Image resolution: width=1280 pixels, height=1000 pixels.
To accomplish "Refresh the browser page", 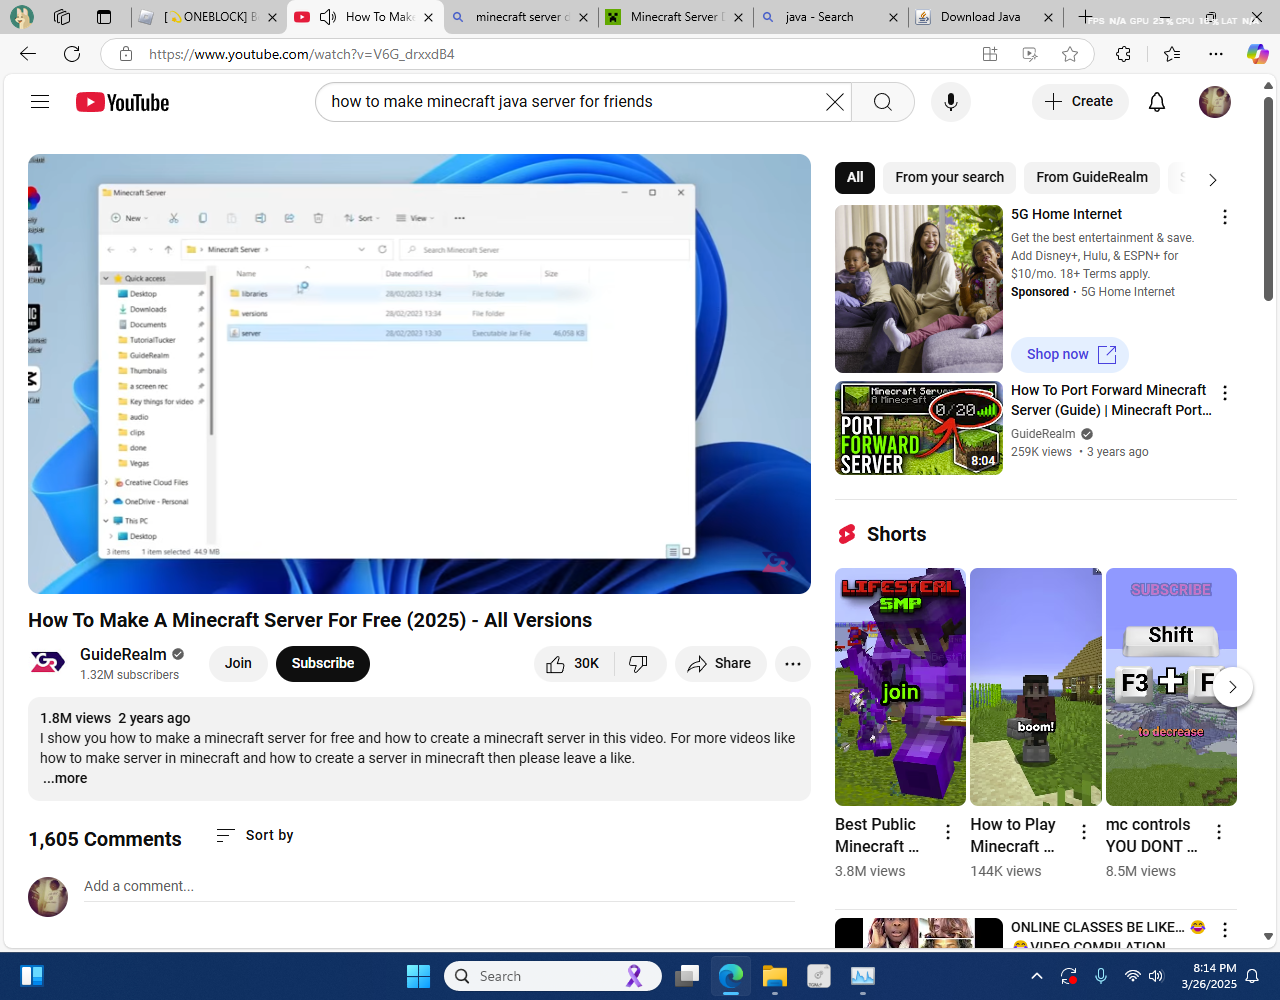I will pyautogui.click(x=72, y=54).
